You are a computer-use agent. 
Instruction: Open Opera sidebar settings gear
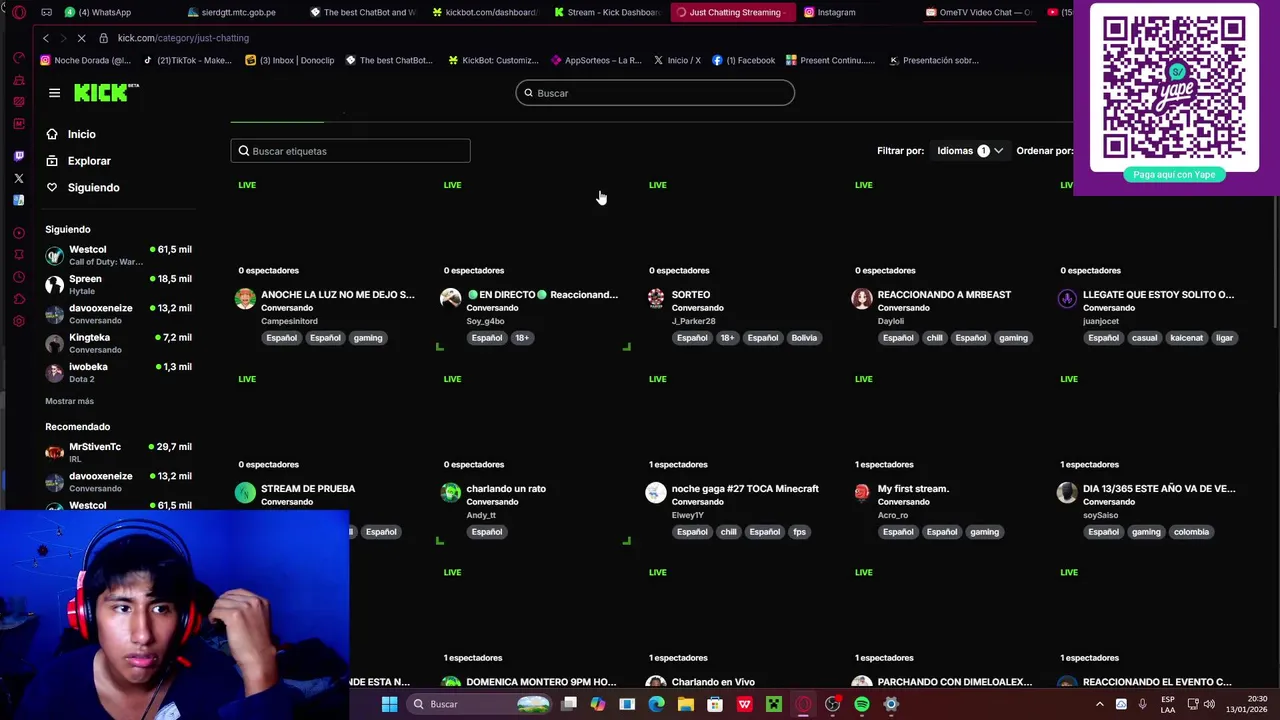point(18,321)
